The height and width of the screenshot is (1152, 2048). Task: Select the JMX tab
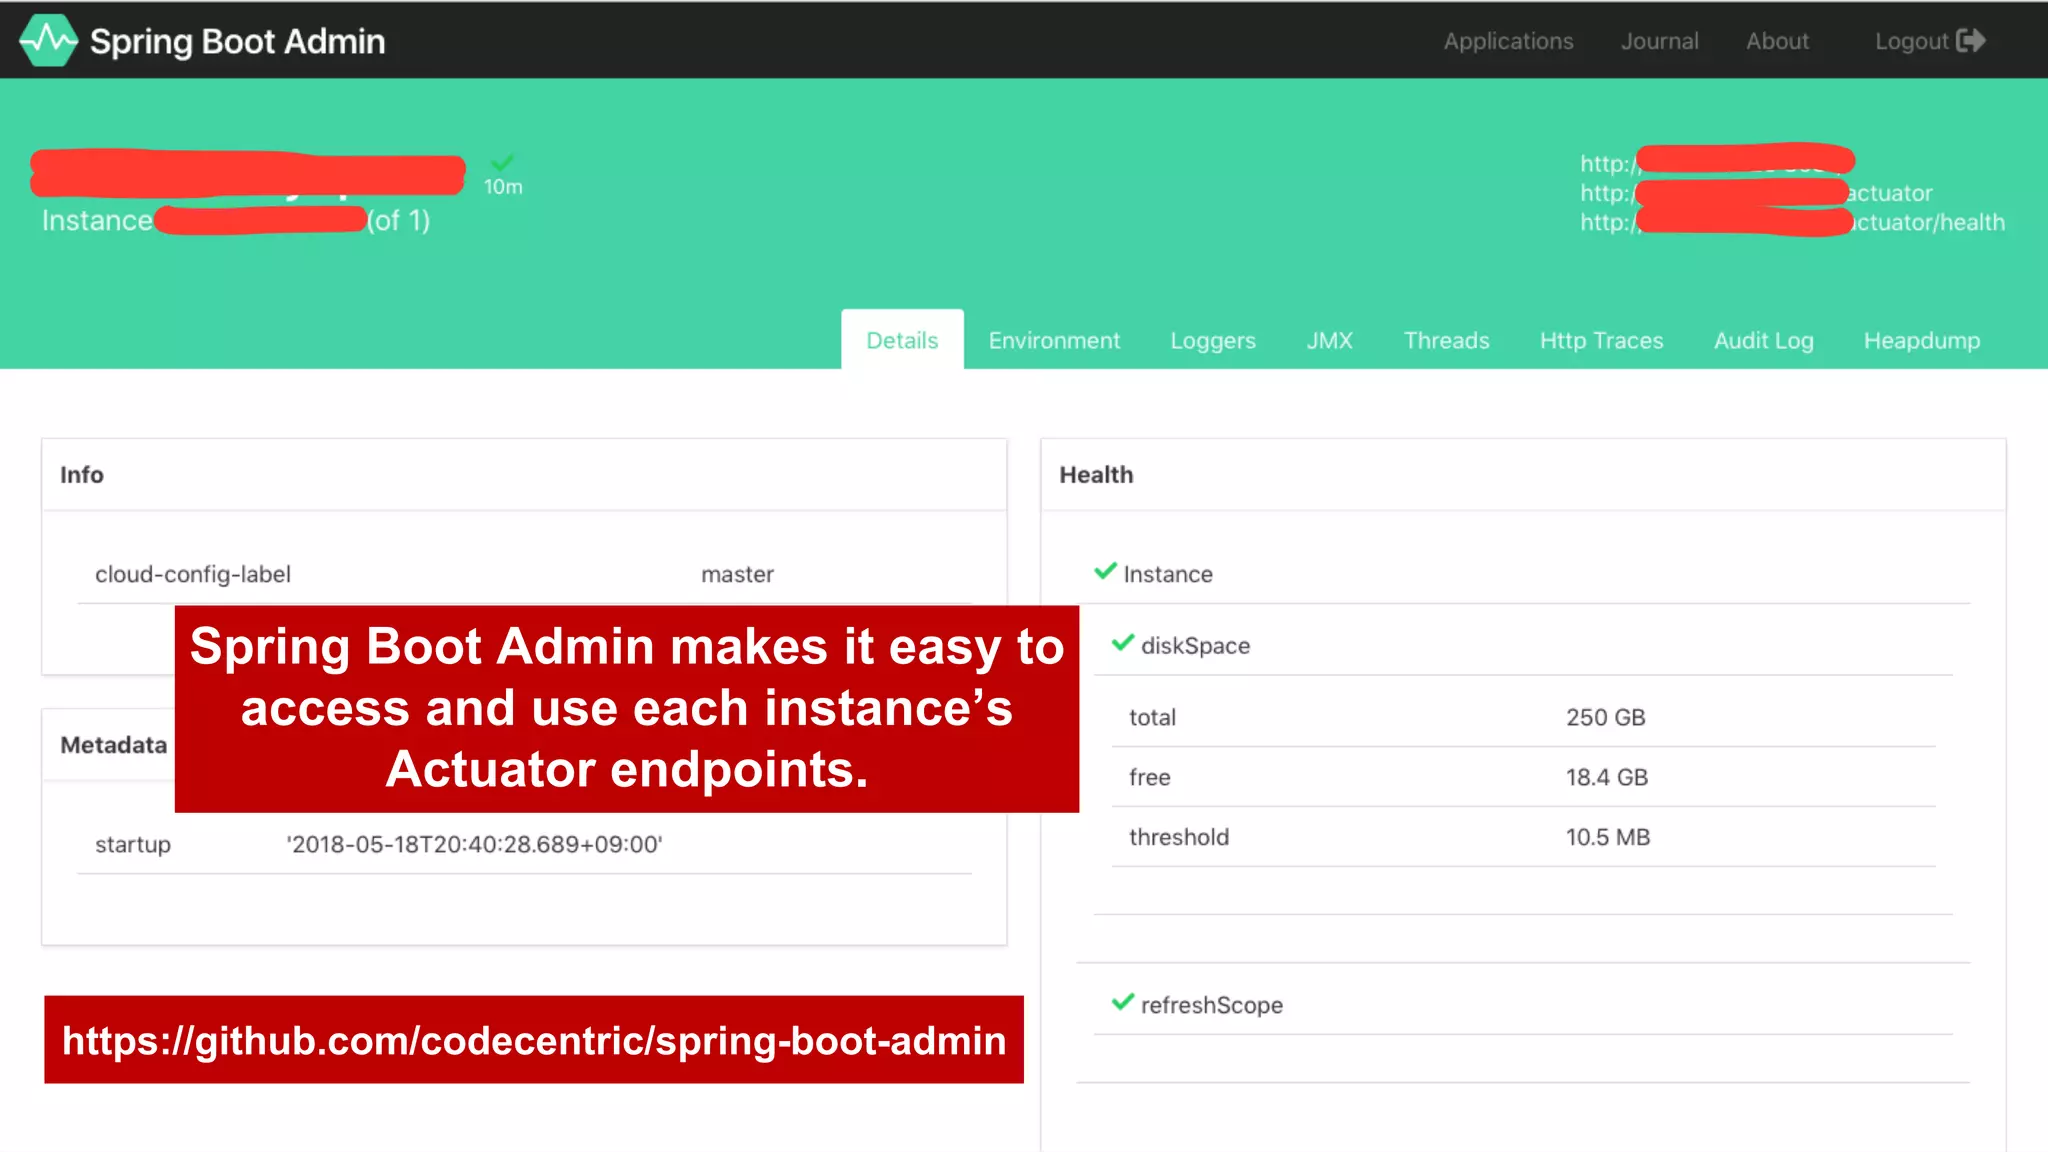coord(1329,341)
